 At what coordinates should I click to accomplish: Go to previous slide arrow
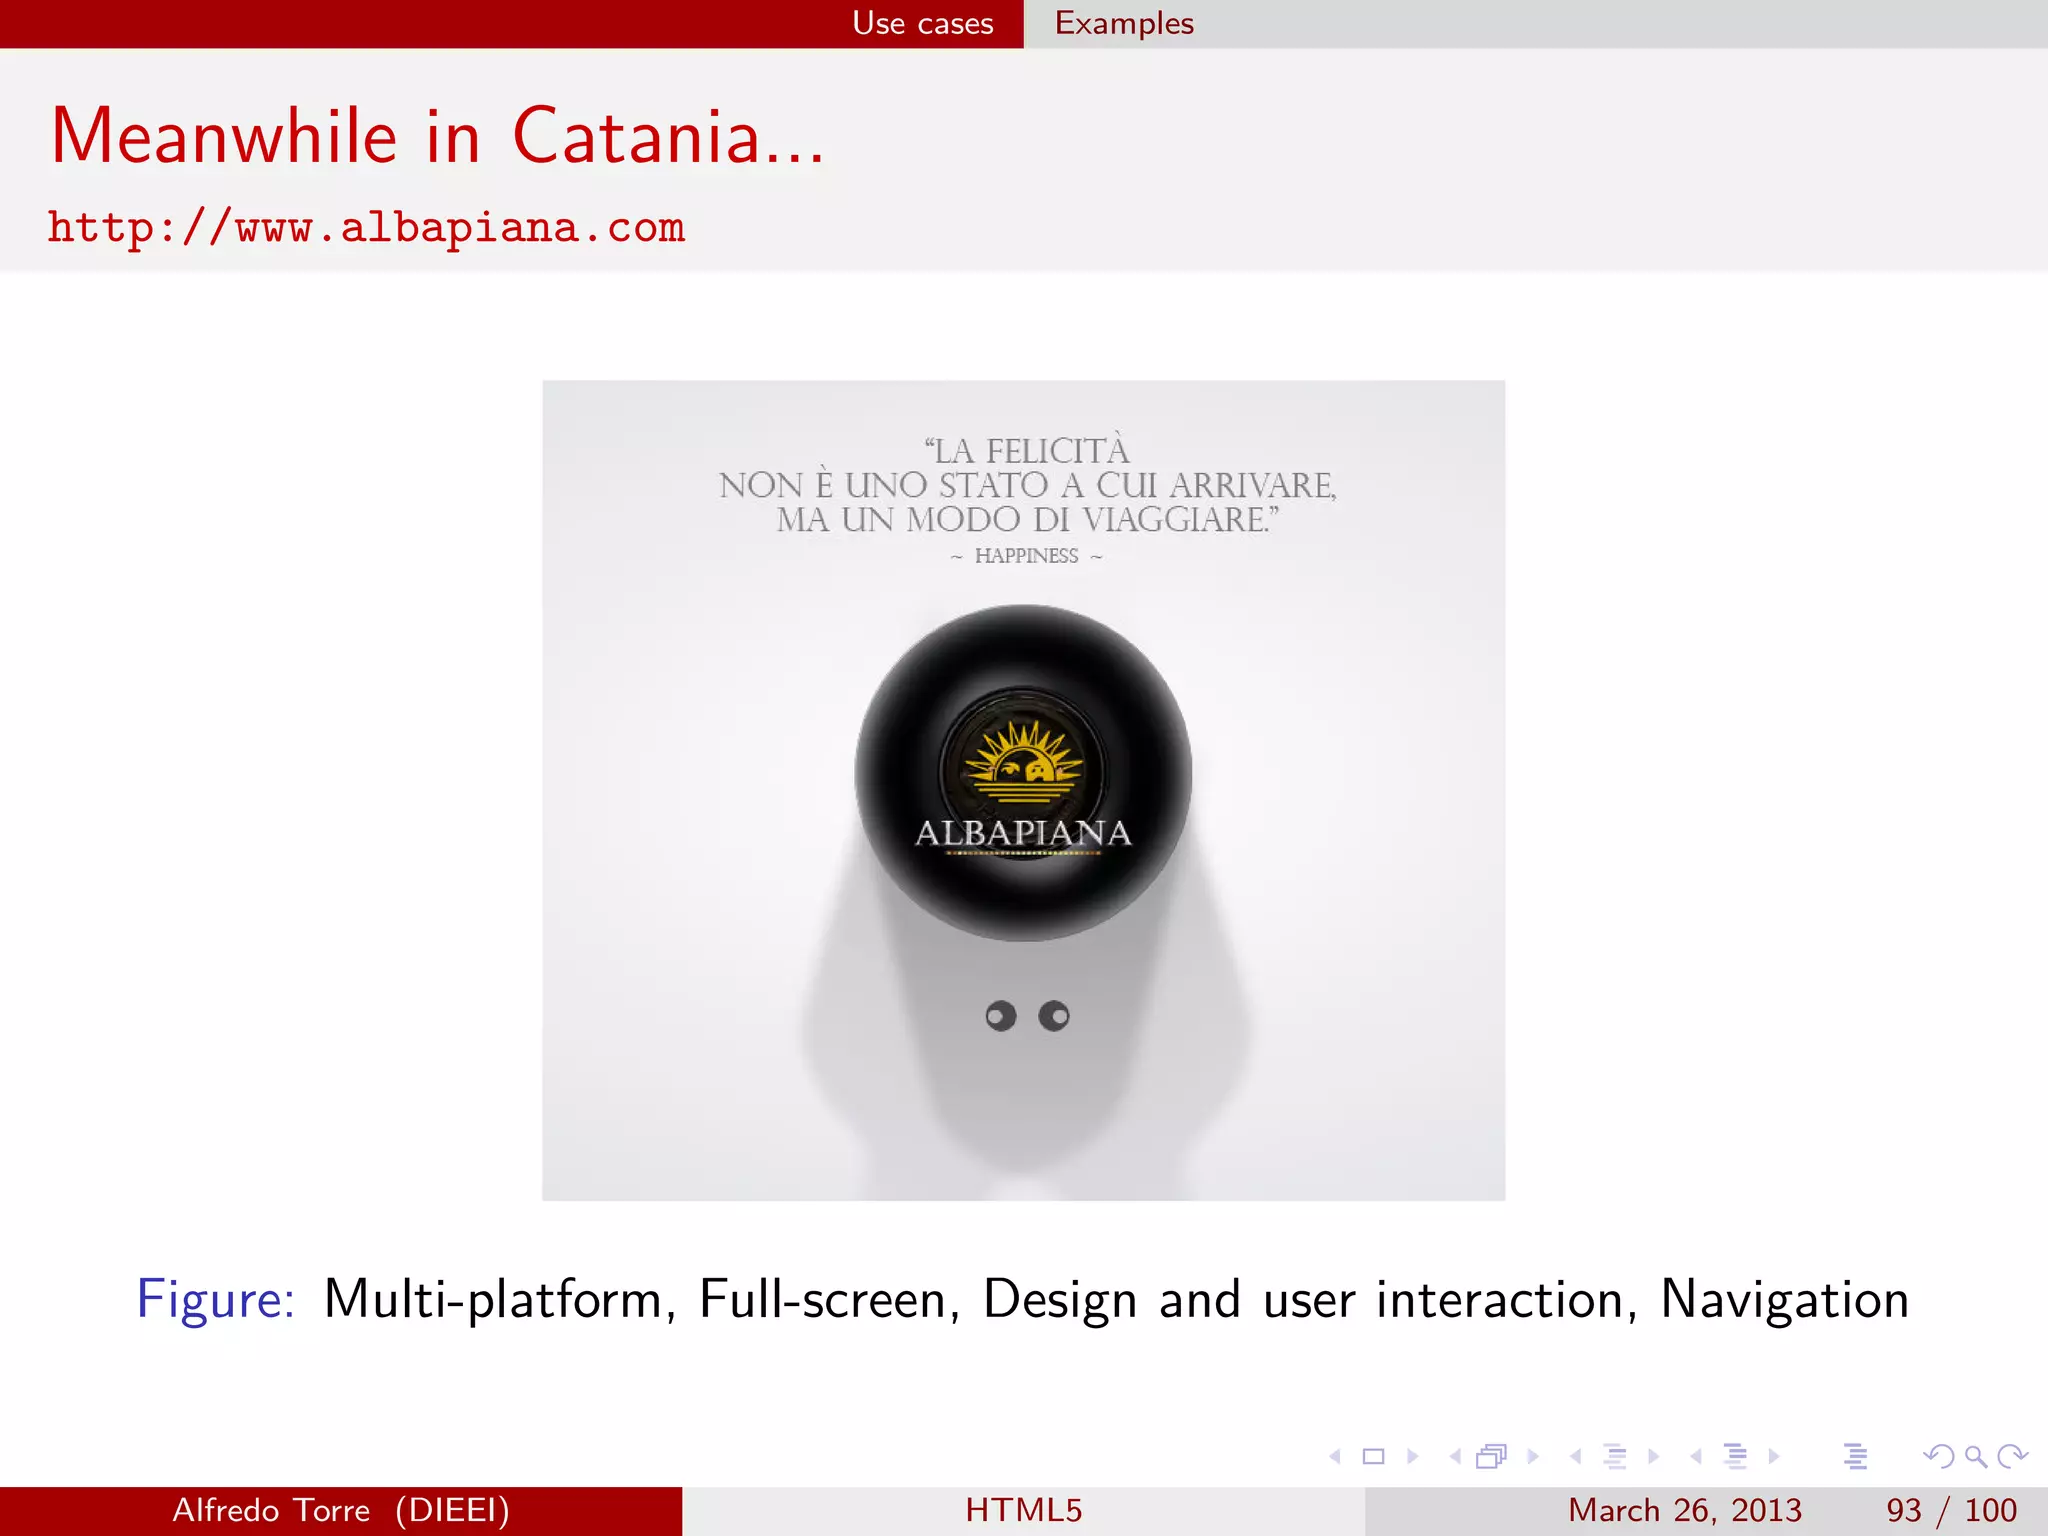click(1335, 1456)
